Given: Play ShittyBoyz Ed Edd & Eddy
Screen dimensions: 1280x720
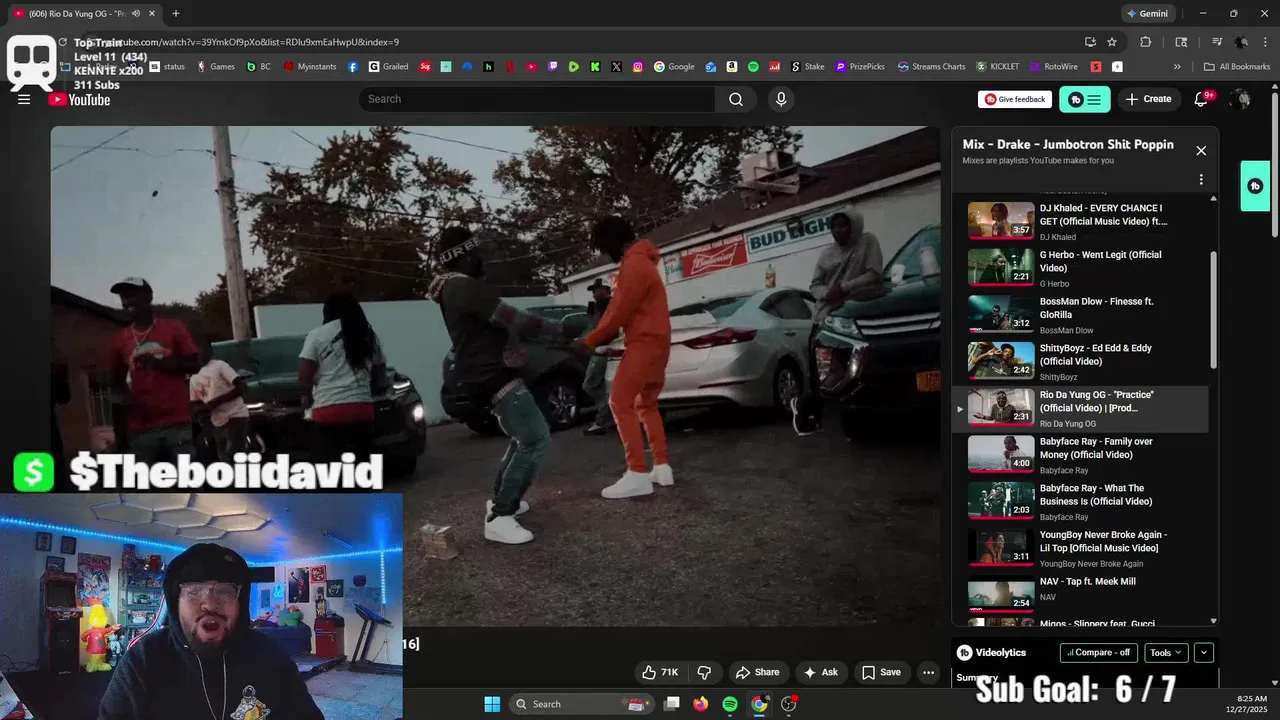Looking at the screenshot, I should pos(1080,361).
